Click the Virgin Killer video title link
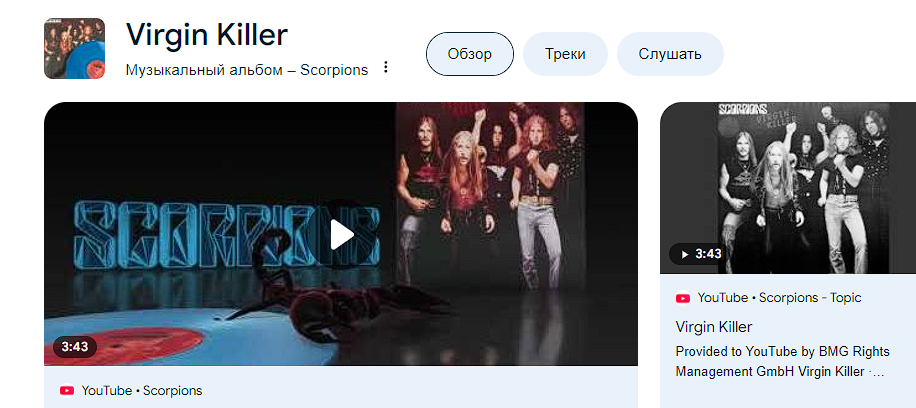This screenshot has width=916, height=408. coord(714,326)
